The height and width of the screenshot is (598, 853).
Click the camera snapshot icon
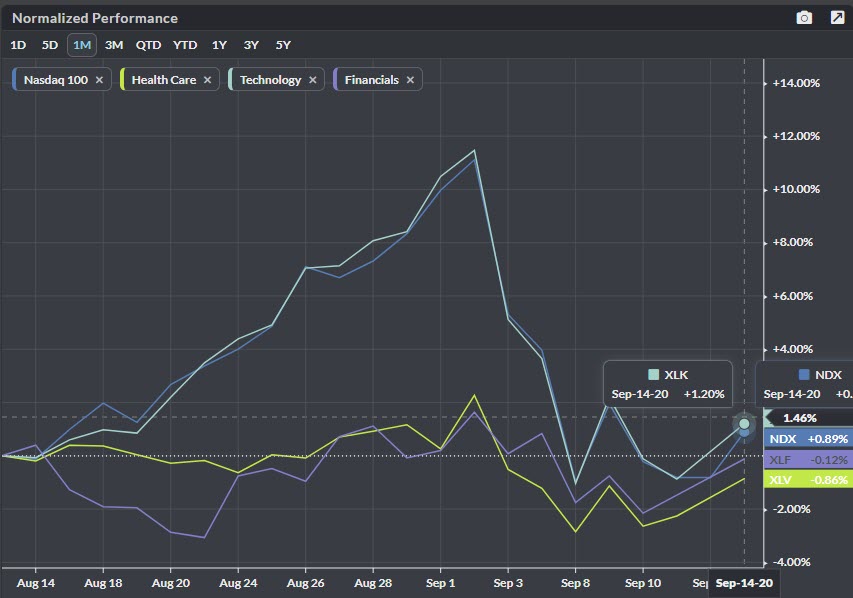804,18
